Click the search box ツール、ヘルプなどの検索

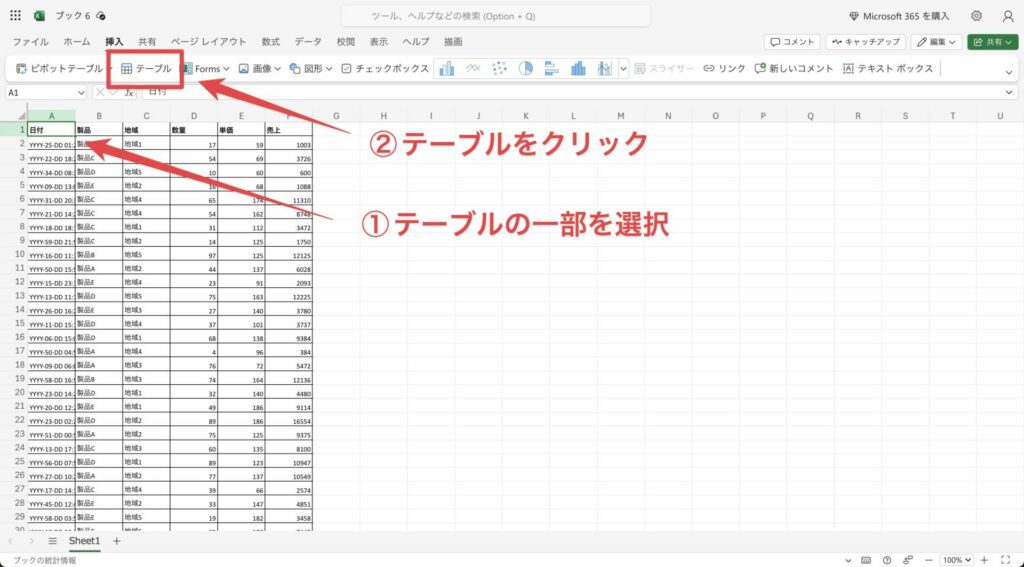point(496,16)
